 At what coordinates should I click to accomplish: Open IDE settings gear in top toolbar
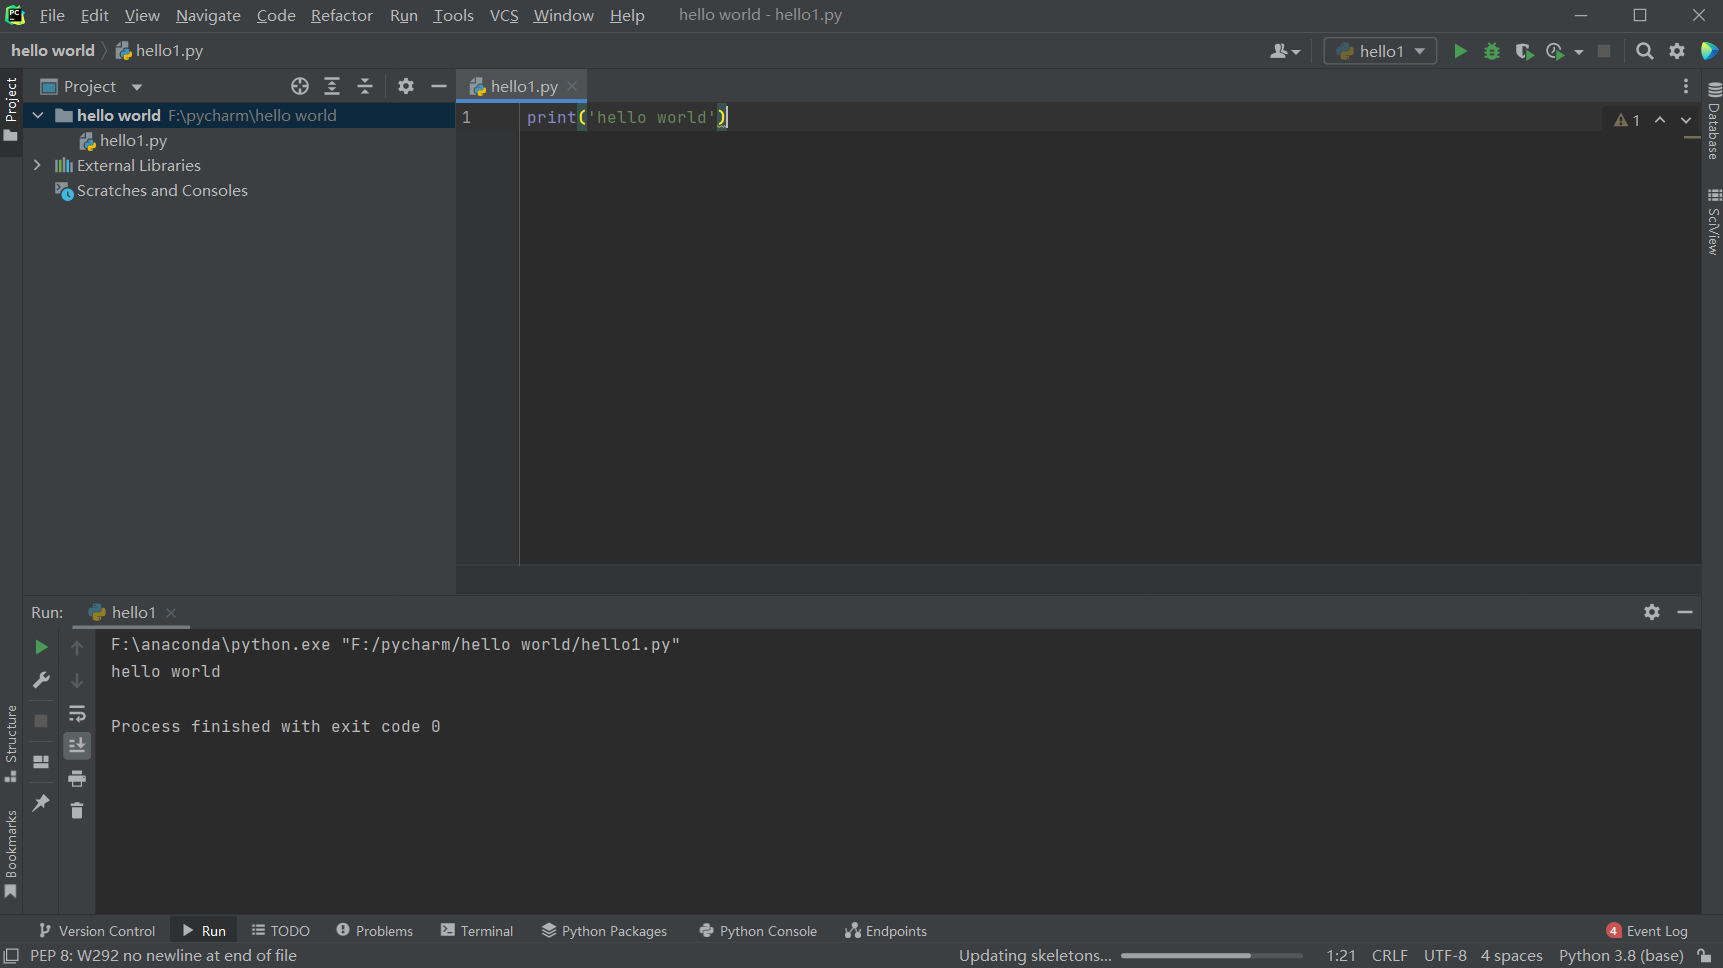[1677, 51]
